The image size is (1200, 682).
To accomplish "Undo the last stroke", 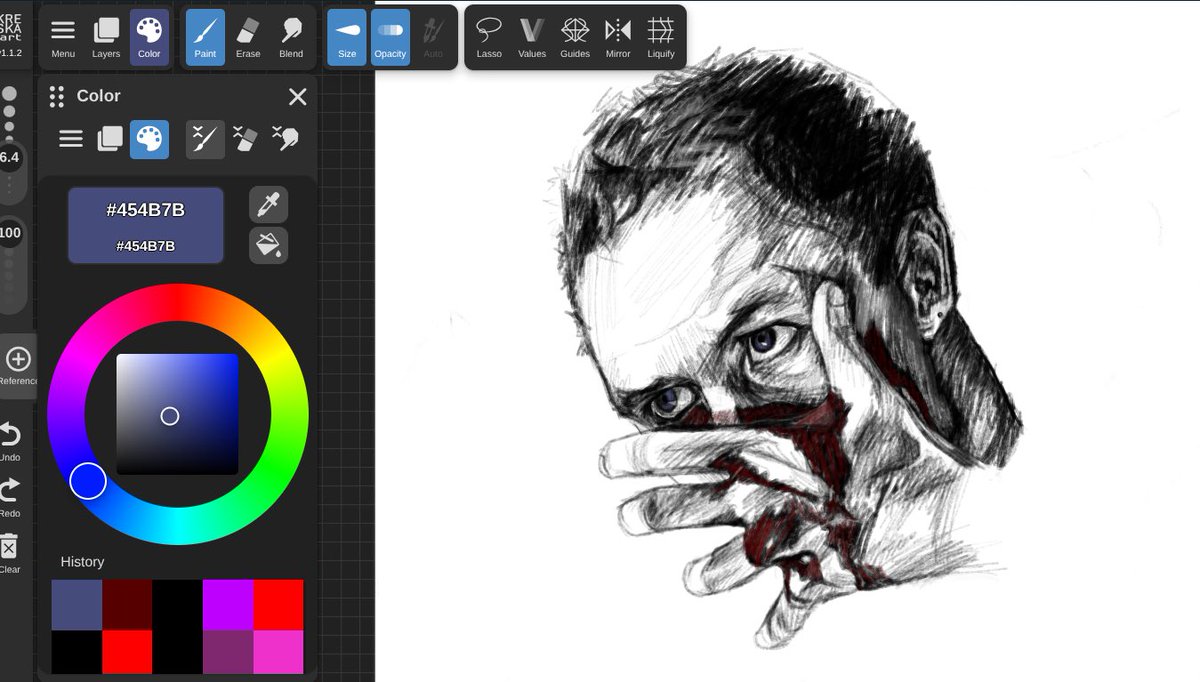I will tap(10, 441).
